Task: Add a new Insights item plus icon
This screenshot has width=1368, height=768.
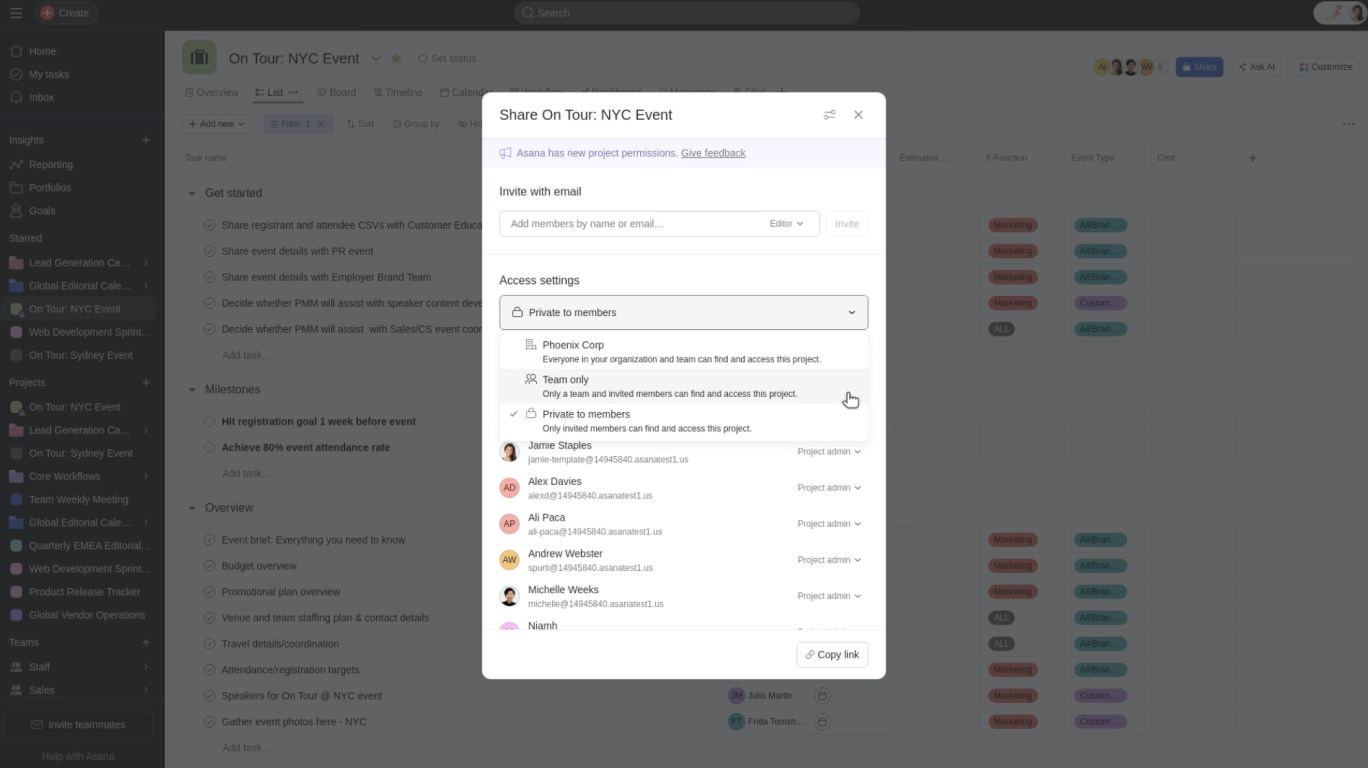Action: tap(146, 140)
